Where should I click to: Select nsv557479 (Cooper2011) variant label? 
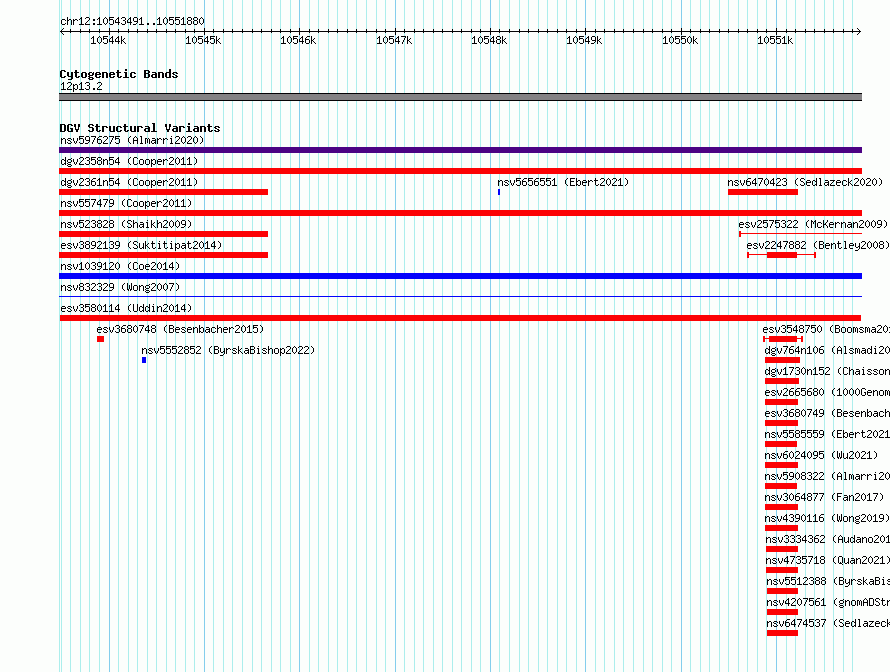coord(126,203)
